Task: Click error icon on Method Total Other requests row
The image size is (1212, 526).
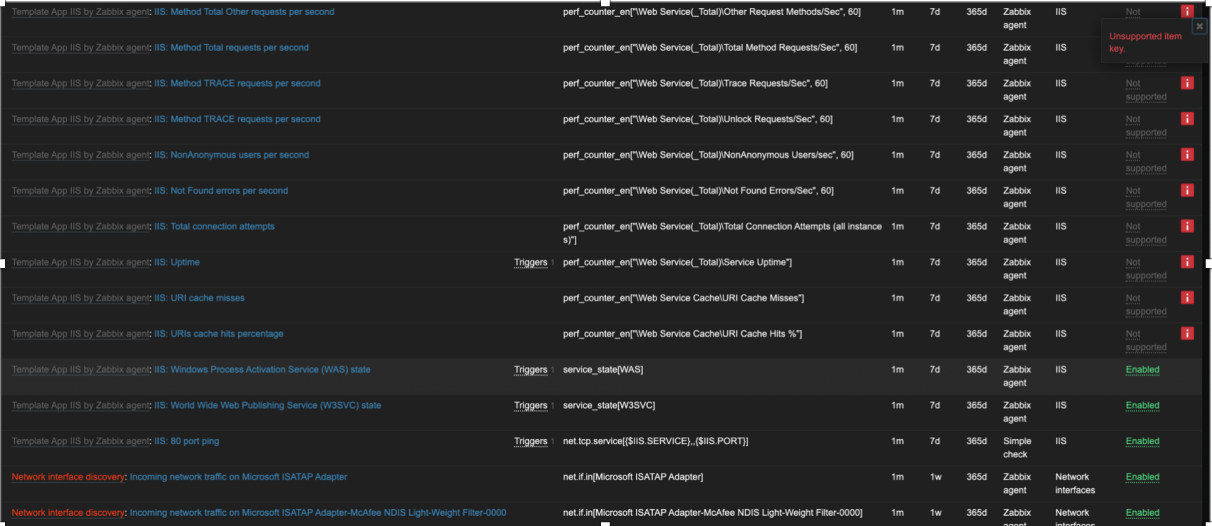Action: (x=1187, y=12)
